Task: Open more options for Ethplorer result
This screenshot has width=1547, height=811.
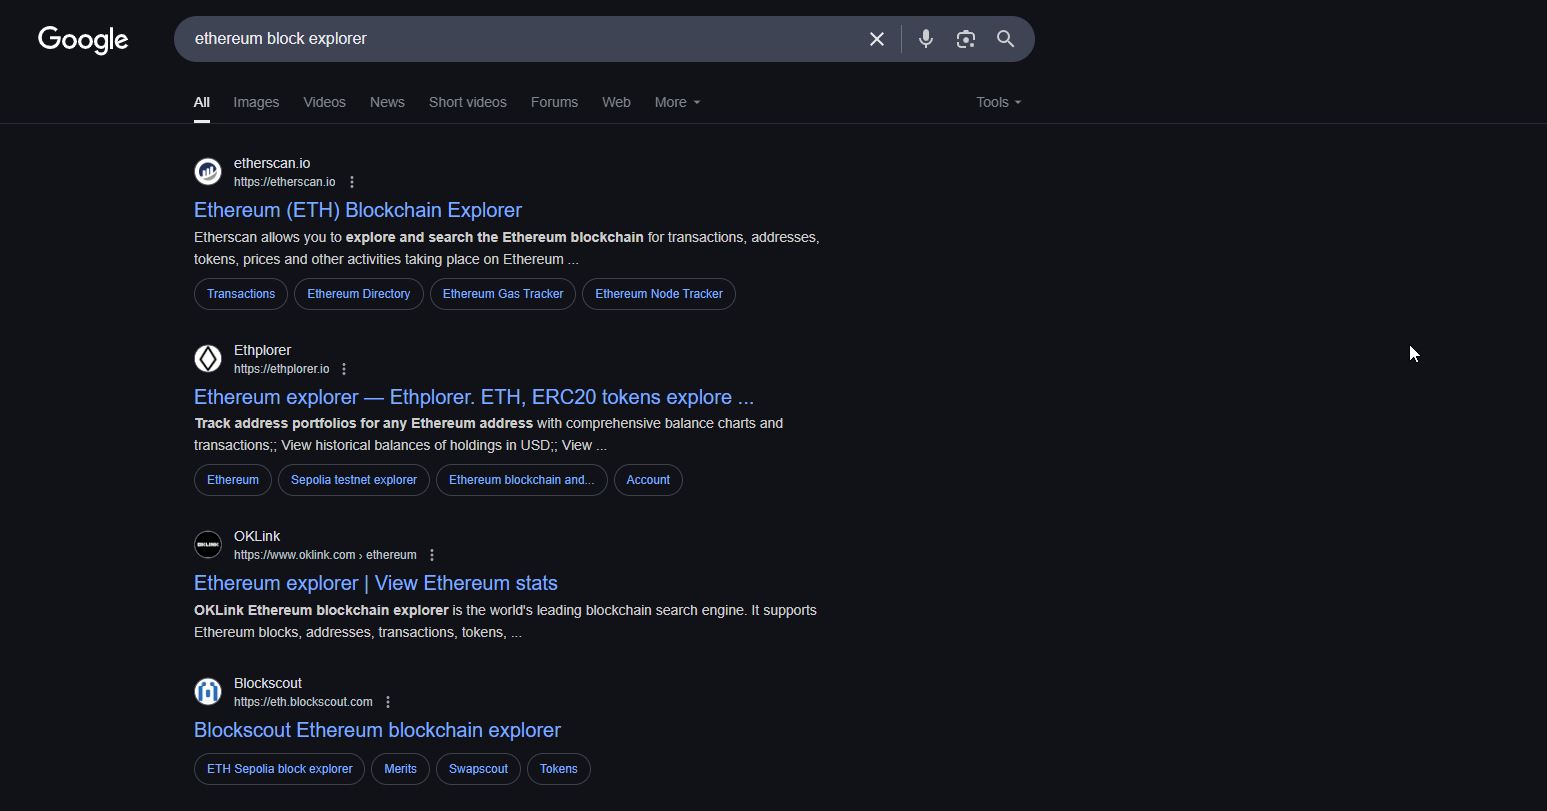Action: (344, 369)
